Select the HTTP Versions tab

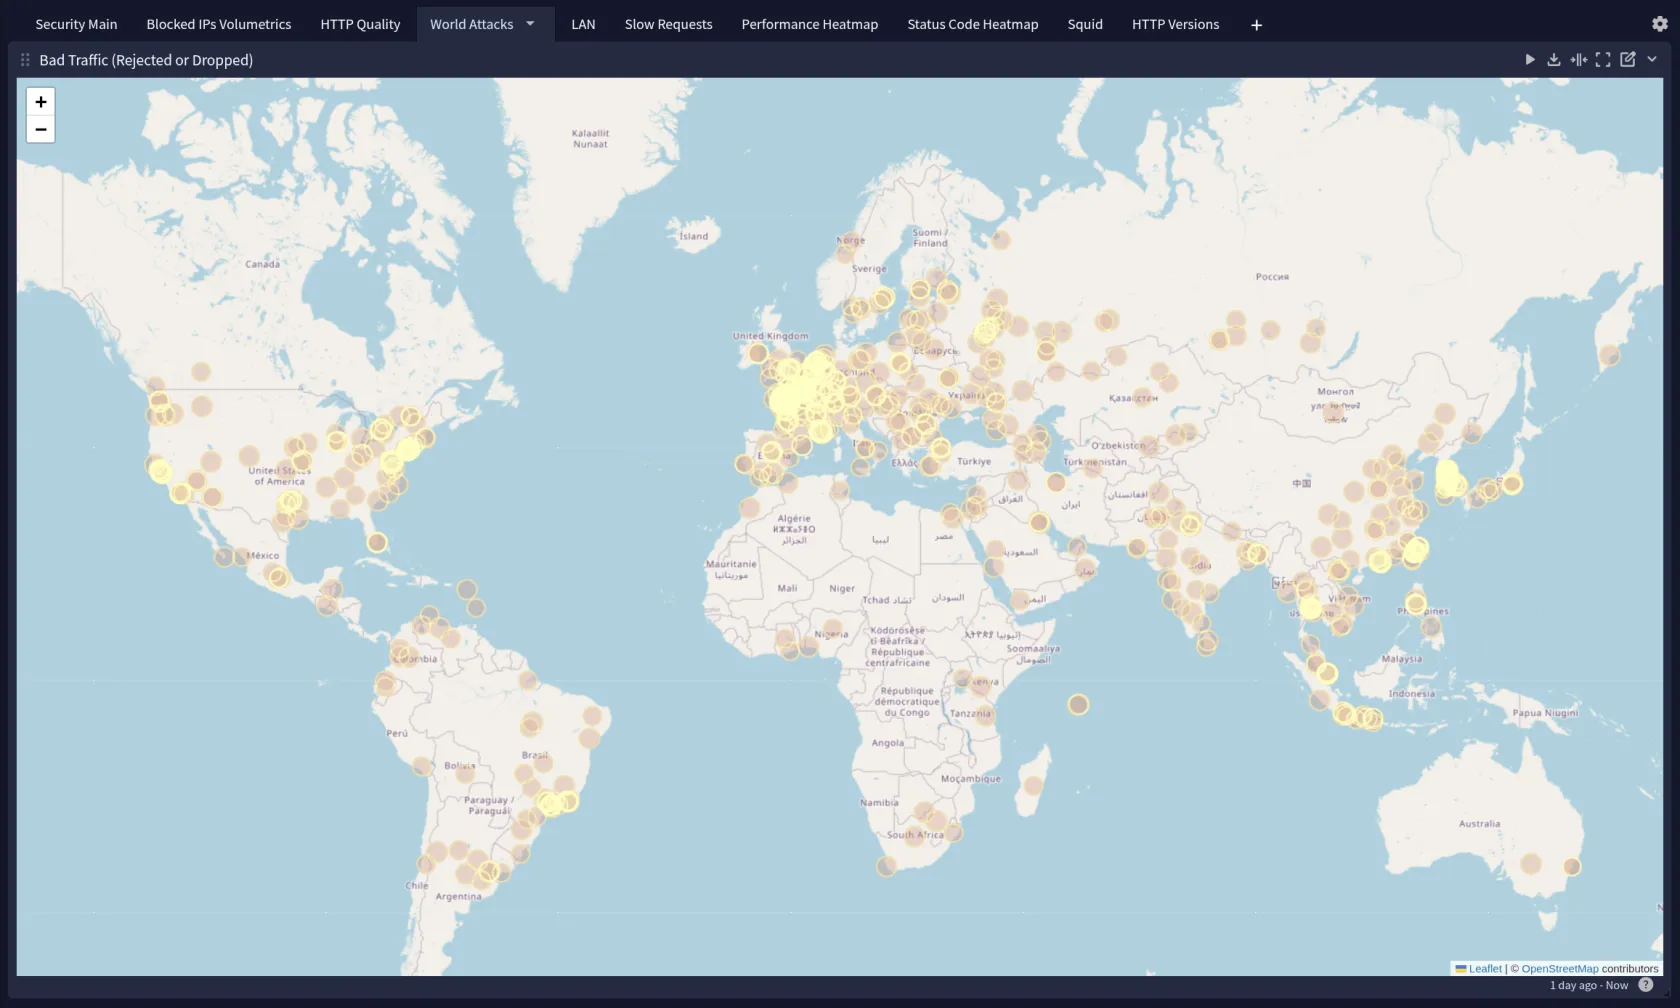click(x=1175, y=24)
